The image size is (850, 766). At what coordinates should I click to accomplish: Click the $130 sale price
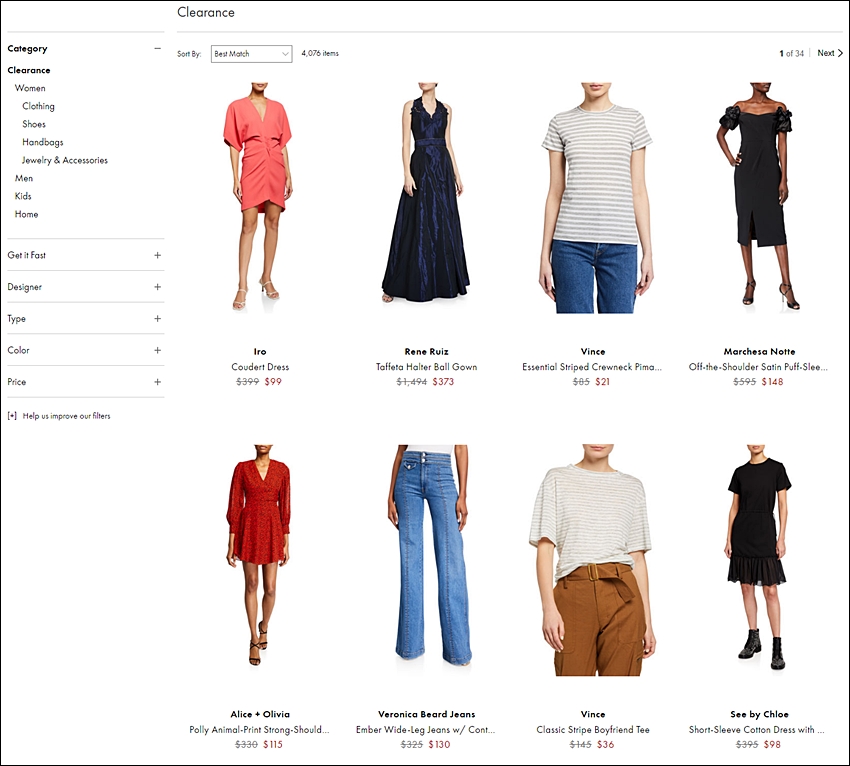(x=440, y=744)
